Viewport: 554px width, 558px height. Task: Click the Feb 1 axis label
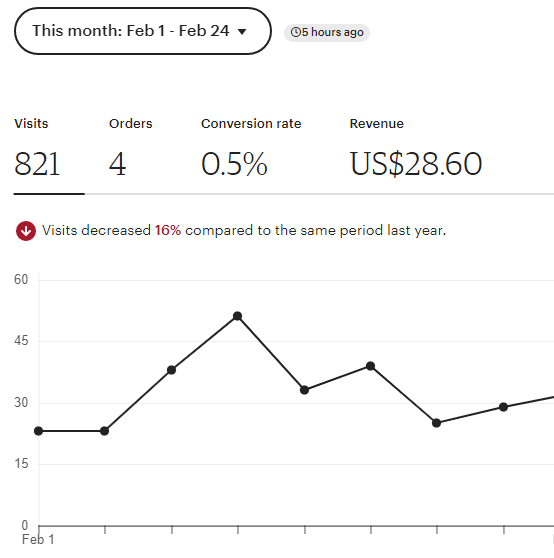(x=38, y=539)
